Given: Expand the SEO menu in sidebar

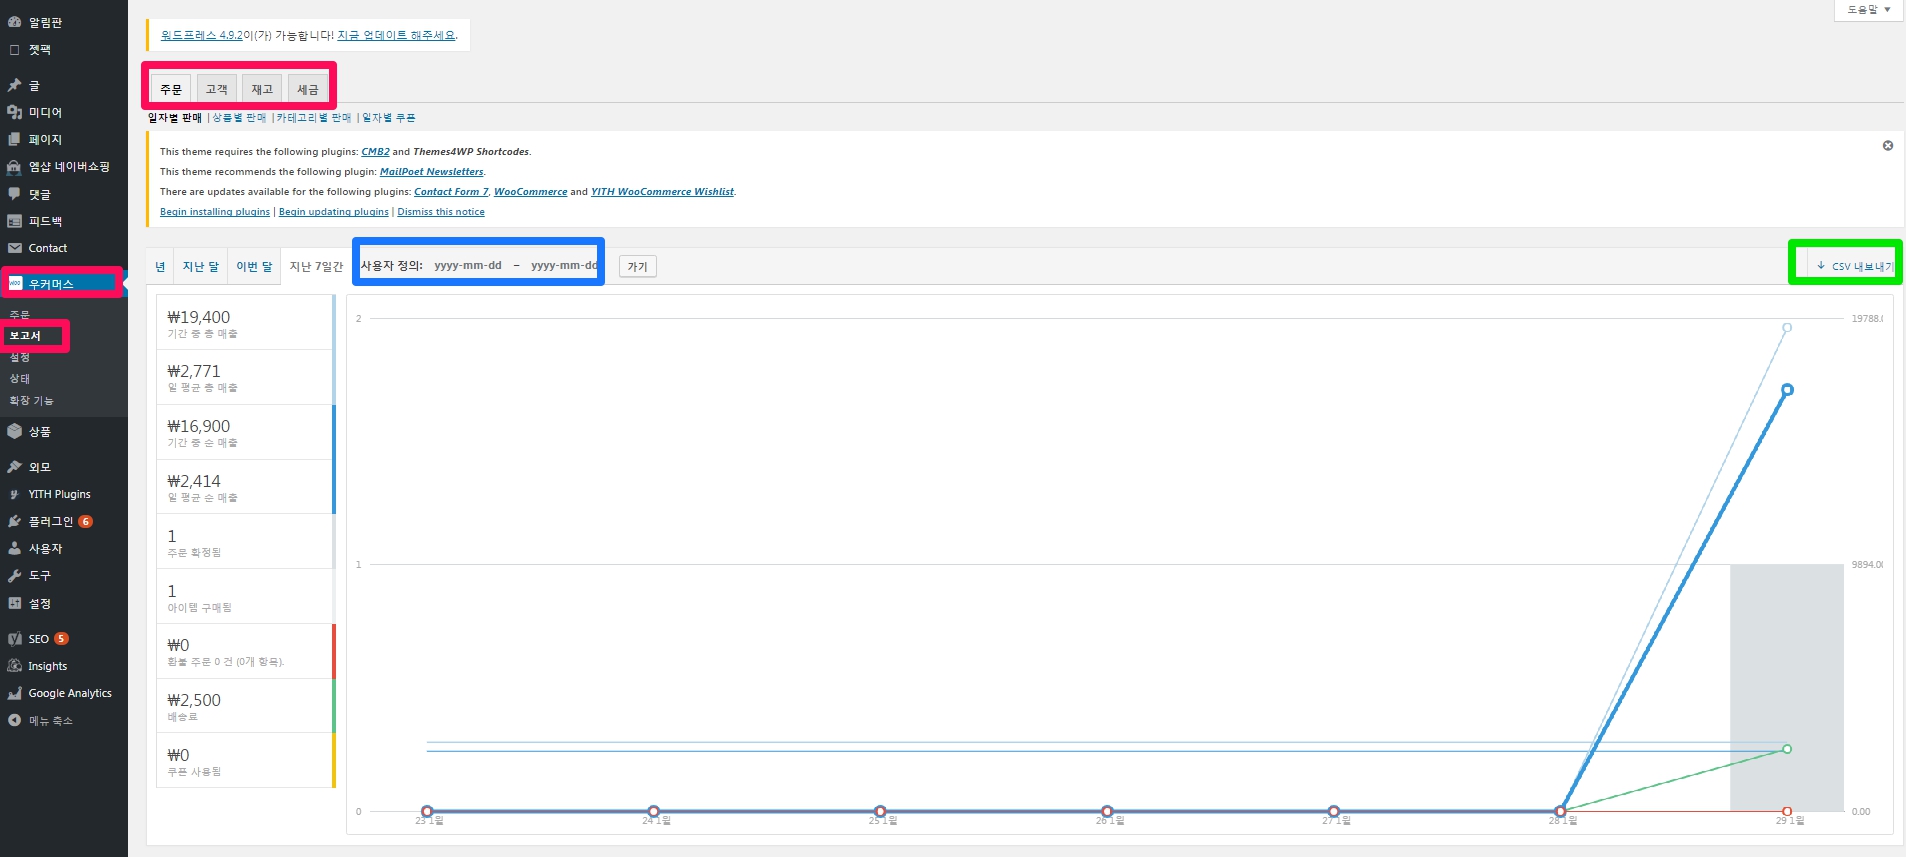Looking at the screenshot, I should point(38,639).
